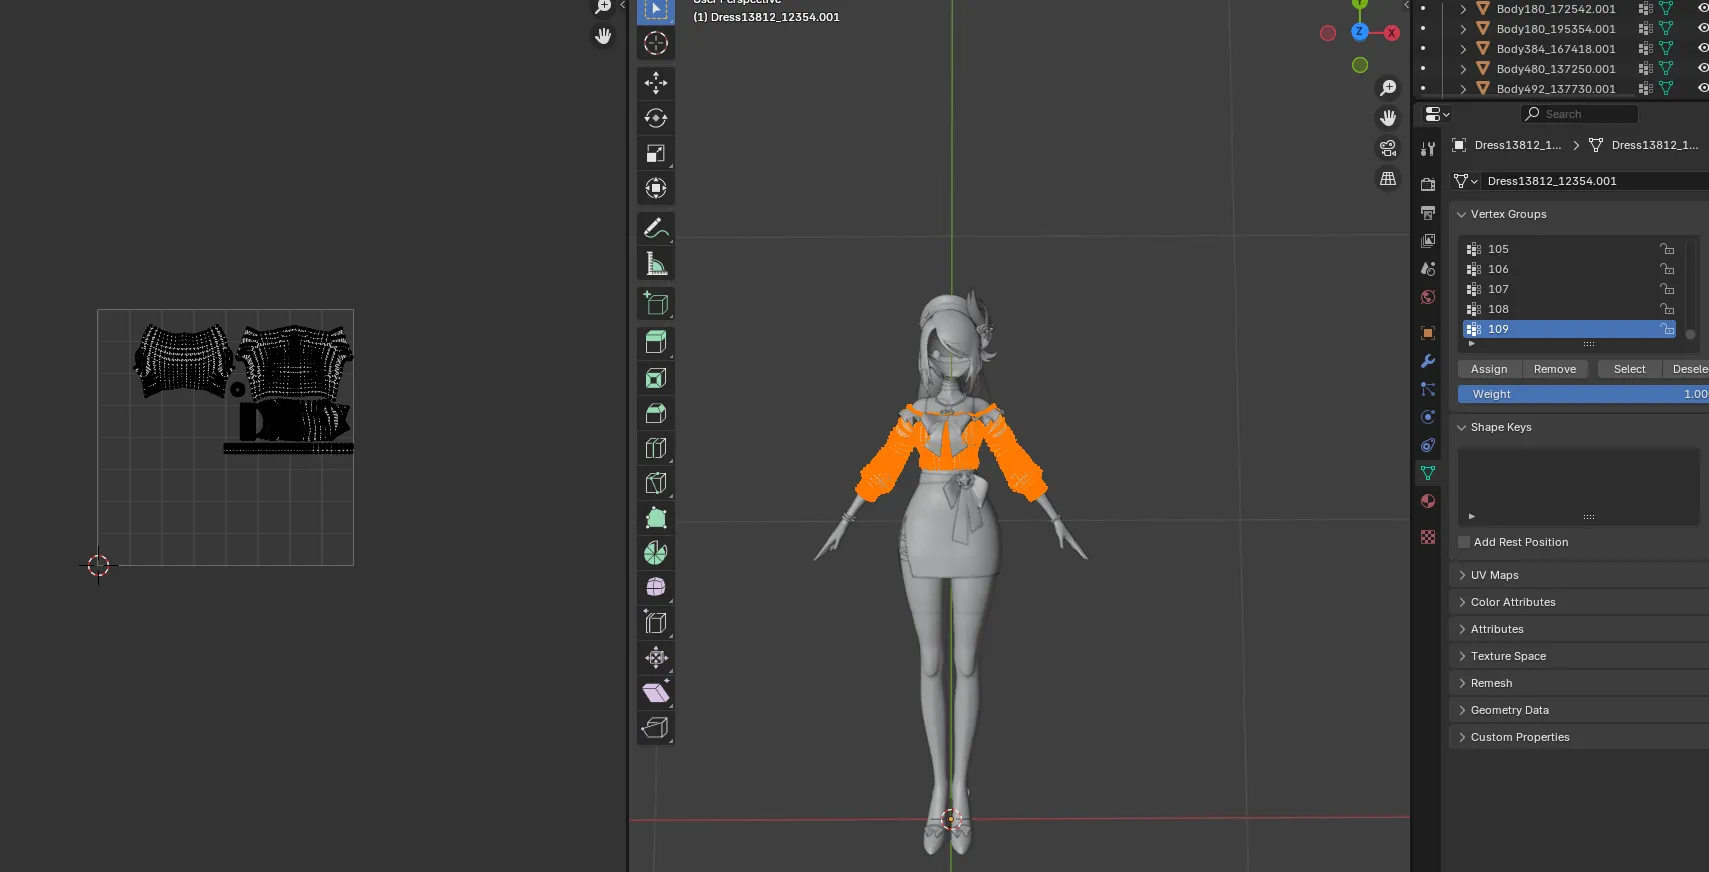Select the Transform tool

[656, 188]
